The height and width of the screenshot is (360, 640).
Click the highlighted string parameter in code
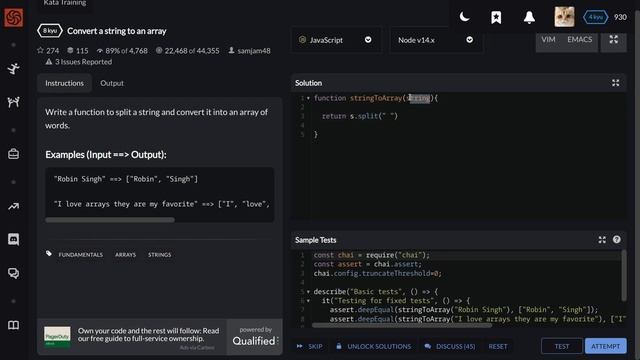419,98
